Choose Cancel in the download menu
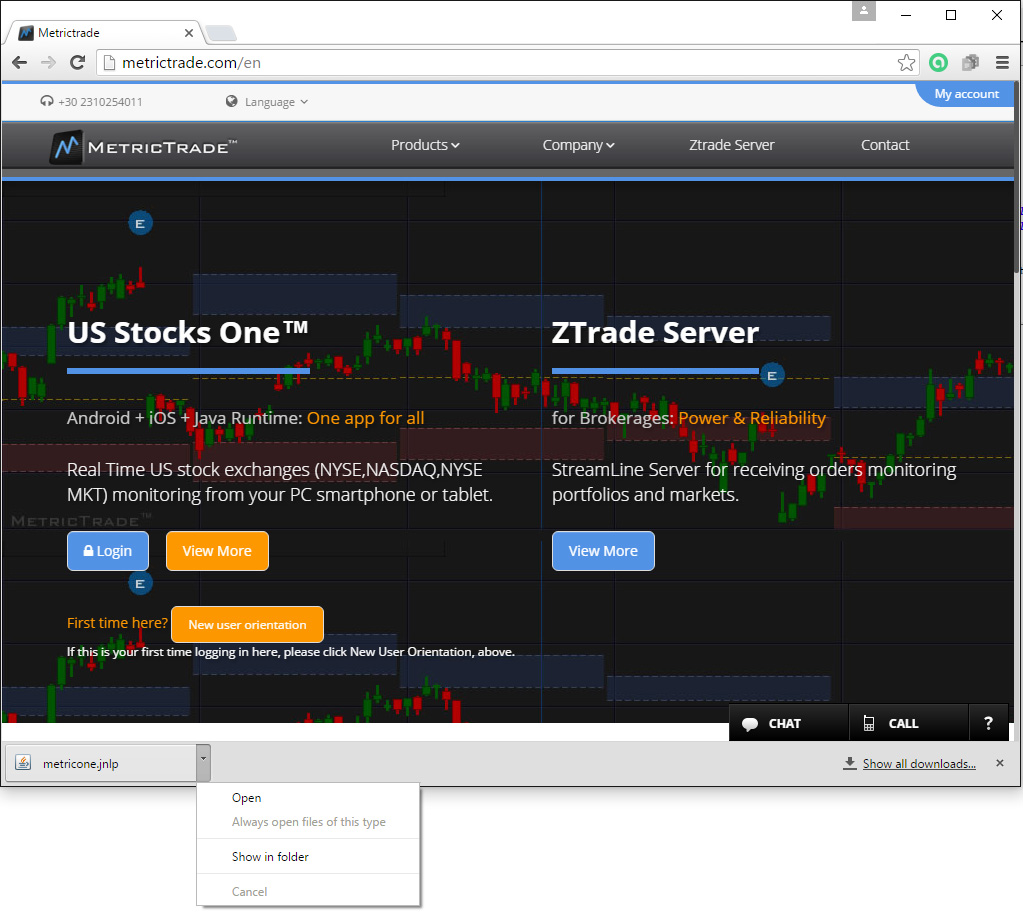Viewport: 1023px width, 914px height. point(308,892)
